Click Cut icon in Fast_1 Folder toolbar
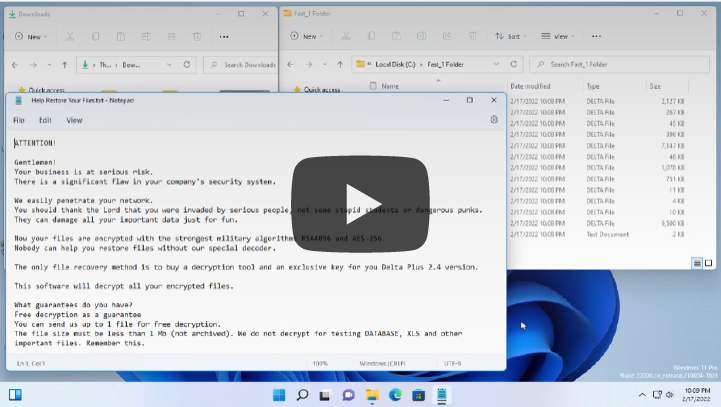 [x=346, y=36]
